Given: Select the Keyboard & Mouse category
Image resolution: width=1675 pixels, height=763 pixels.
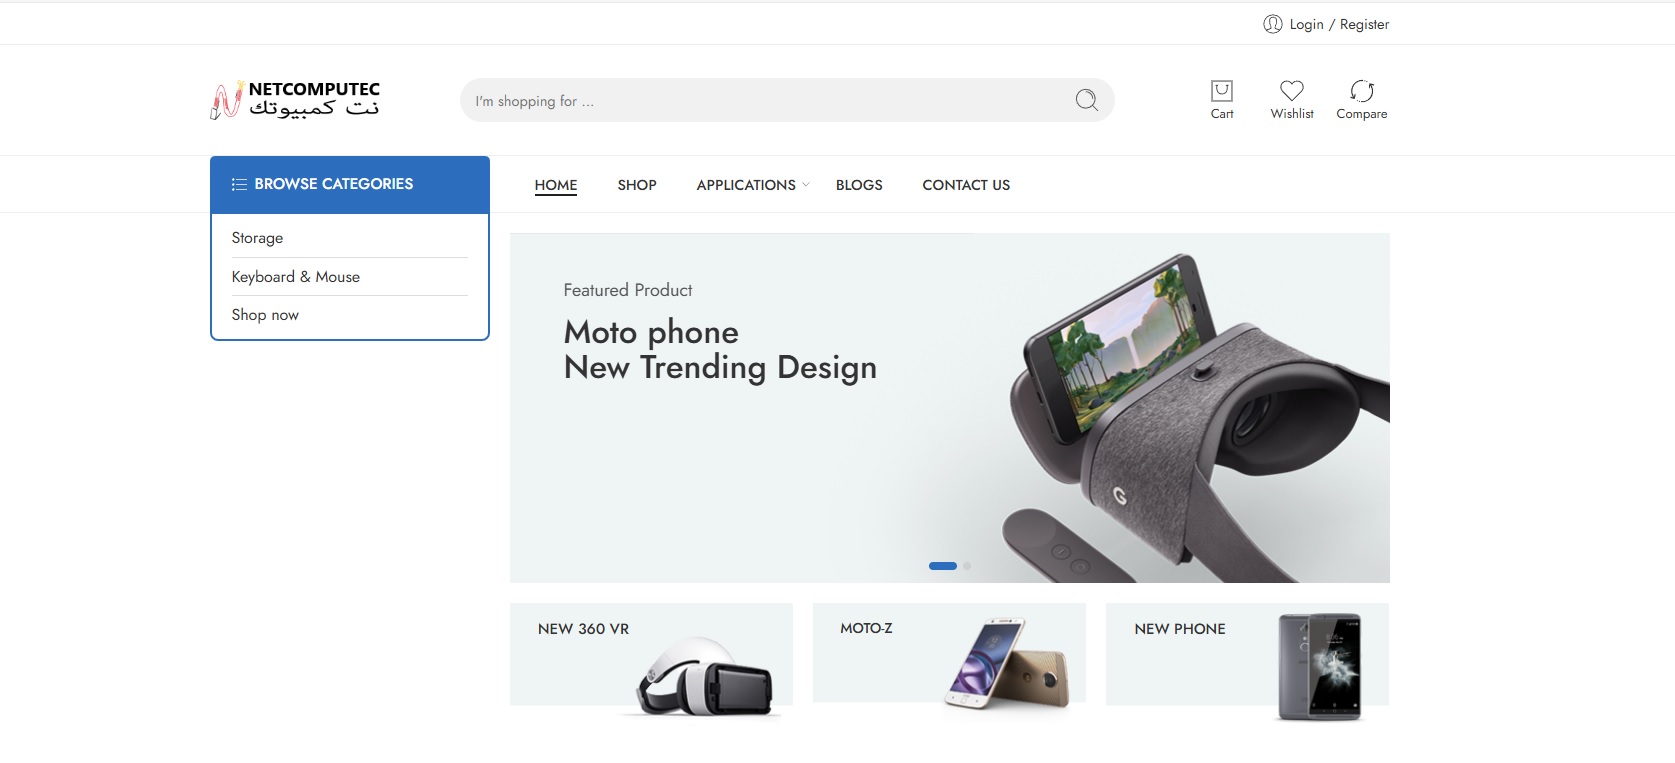Looking at the screenshot, I should tap(295, 277).
